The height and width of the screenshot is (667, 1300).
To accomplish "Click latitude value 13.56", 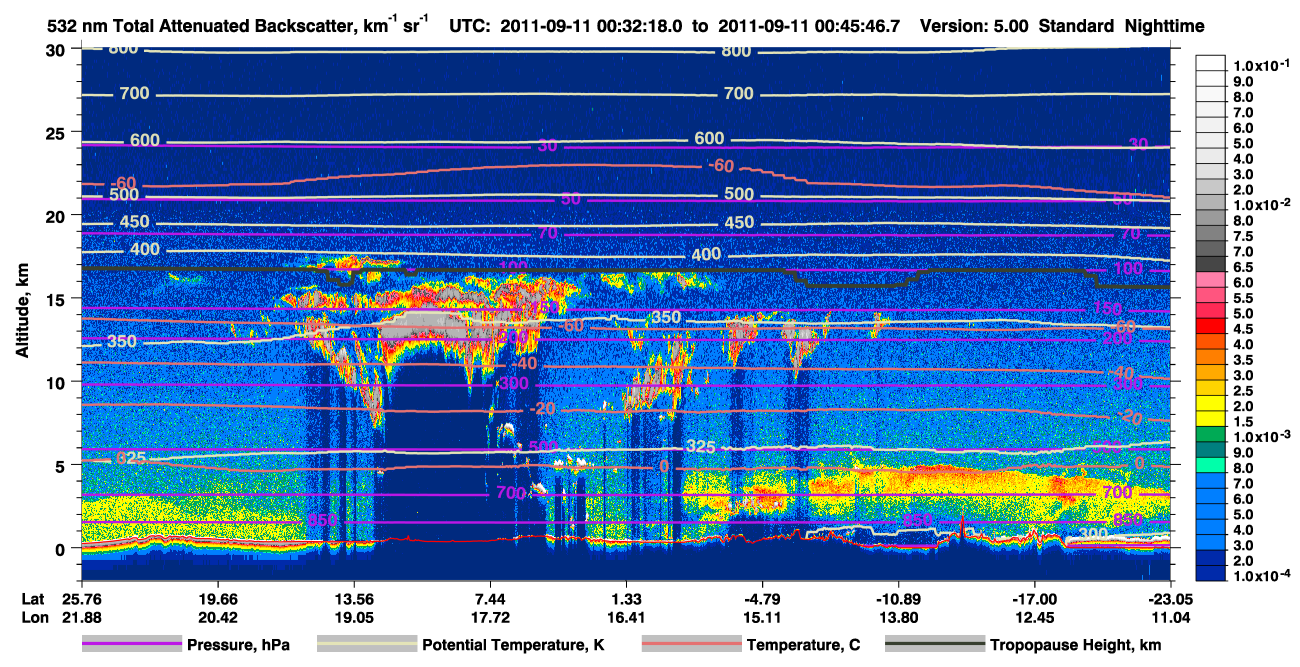I will (x=354, y=598).
